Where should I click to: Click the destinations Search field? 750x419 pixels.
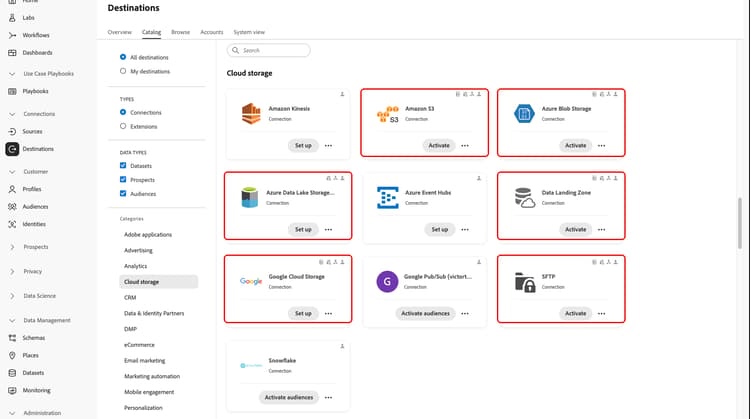[x=268, y=50]
